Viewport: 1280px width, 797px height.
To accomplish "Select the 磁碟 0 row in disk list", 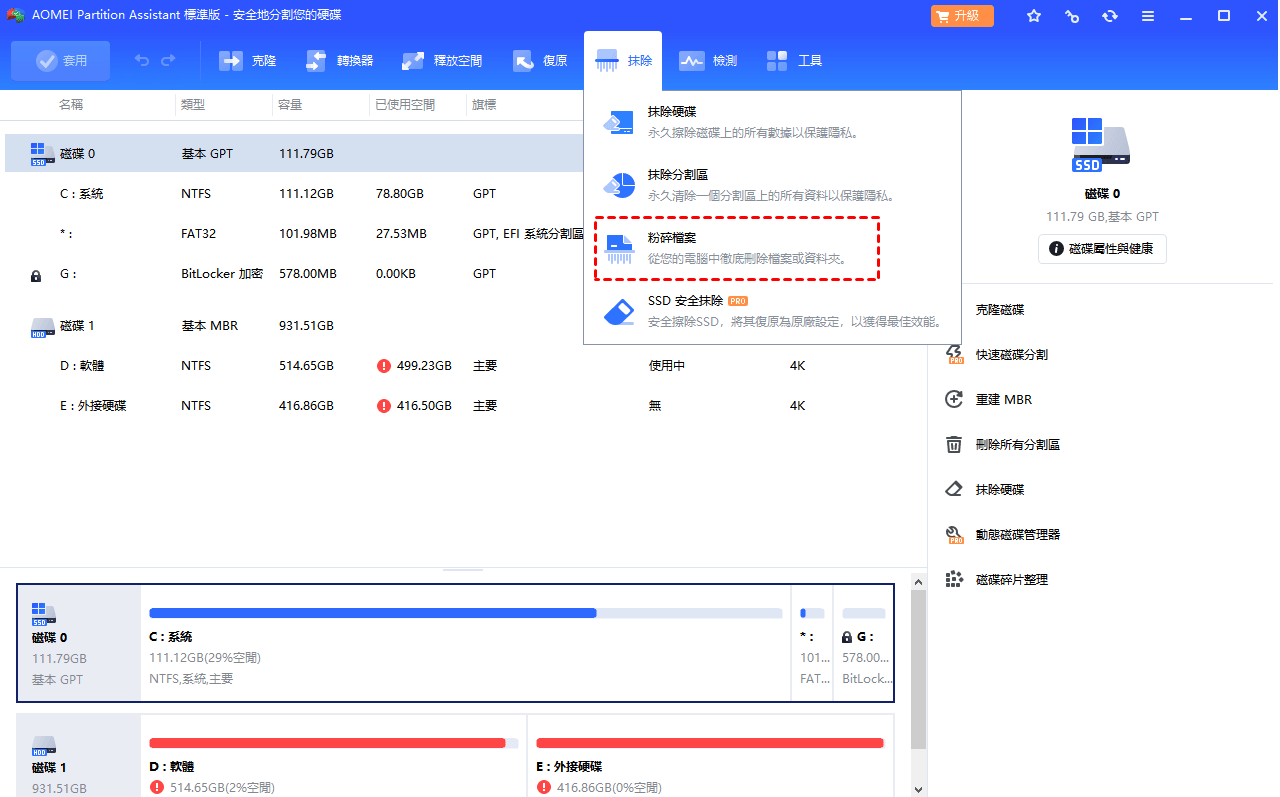I will (294, 154).
